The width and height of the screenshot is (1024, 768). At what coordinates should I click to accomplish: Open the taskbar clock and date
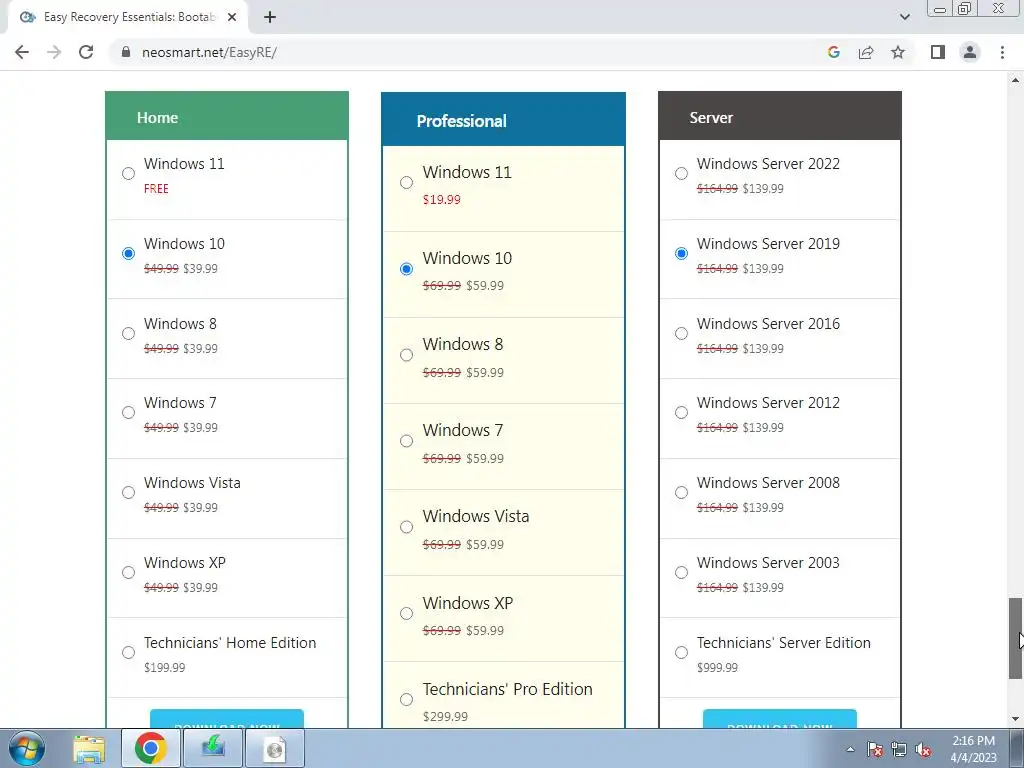click(x=973, y=749)
